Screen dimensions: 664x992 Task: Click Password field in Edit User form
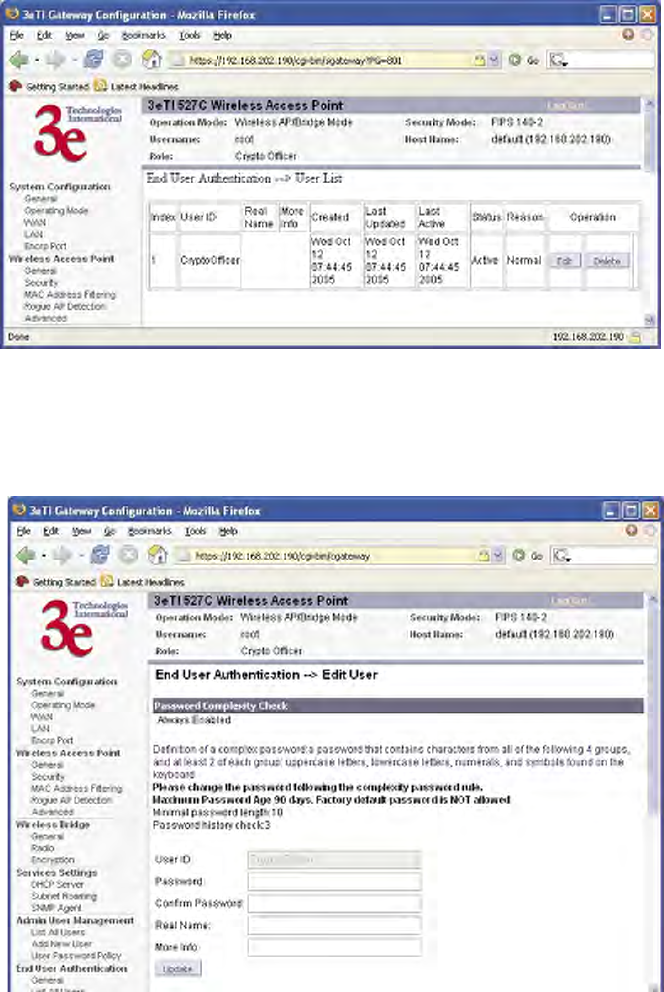[x=335, y=881]
